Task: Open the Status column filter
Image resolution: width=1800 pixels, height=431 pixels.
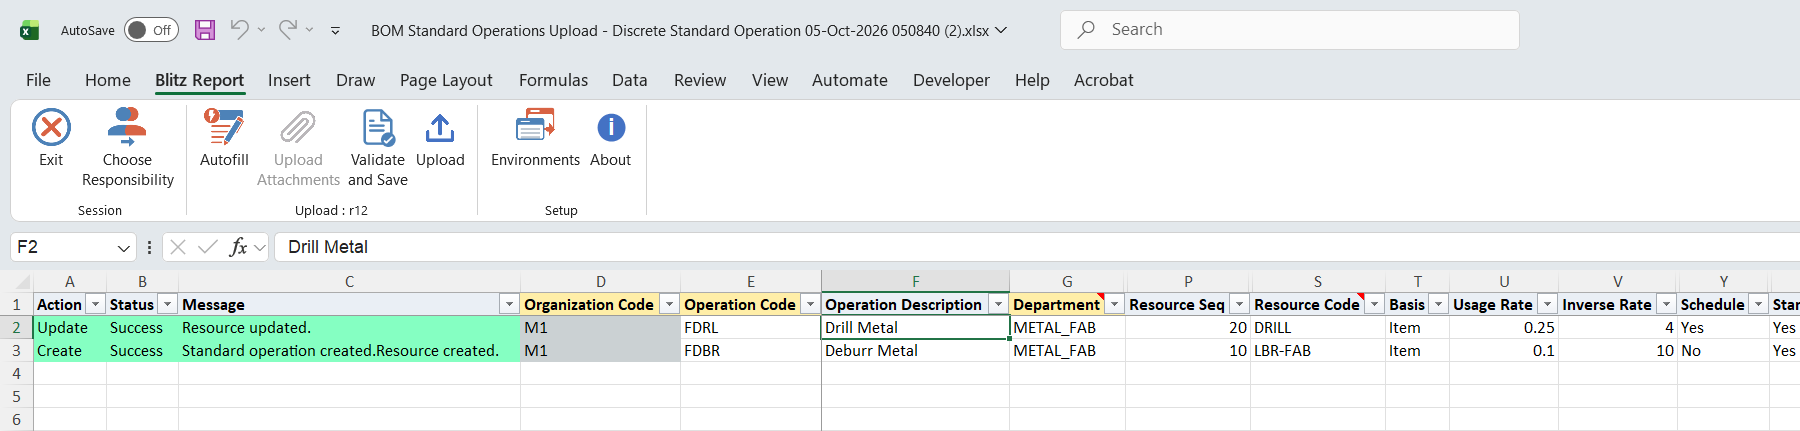Action: [168, 304]
